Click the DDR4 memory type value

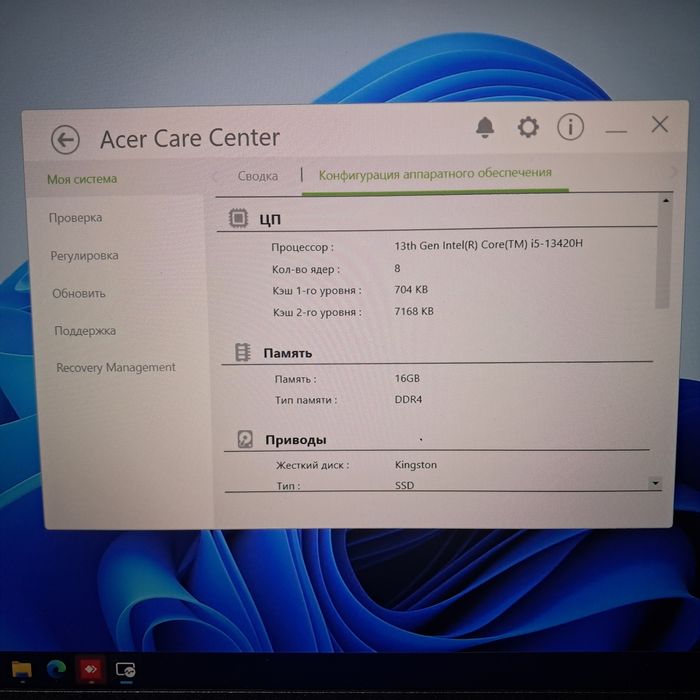coord(408,399)
